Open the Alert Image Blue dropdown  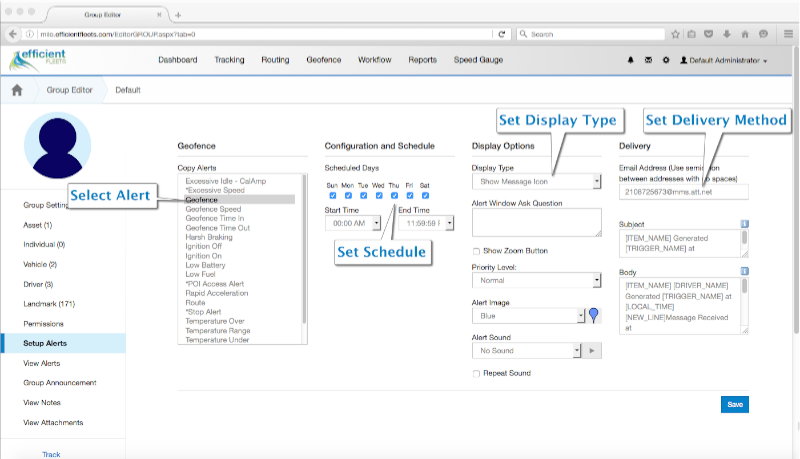pyautogui.click(x=528, y=316)
